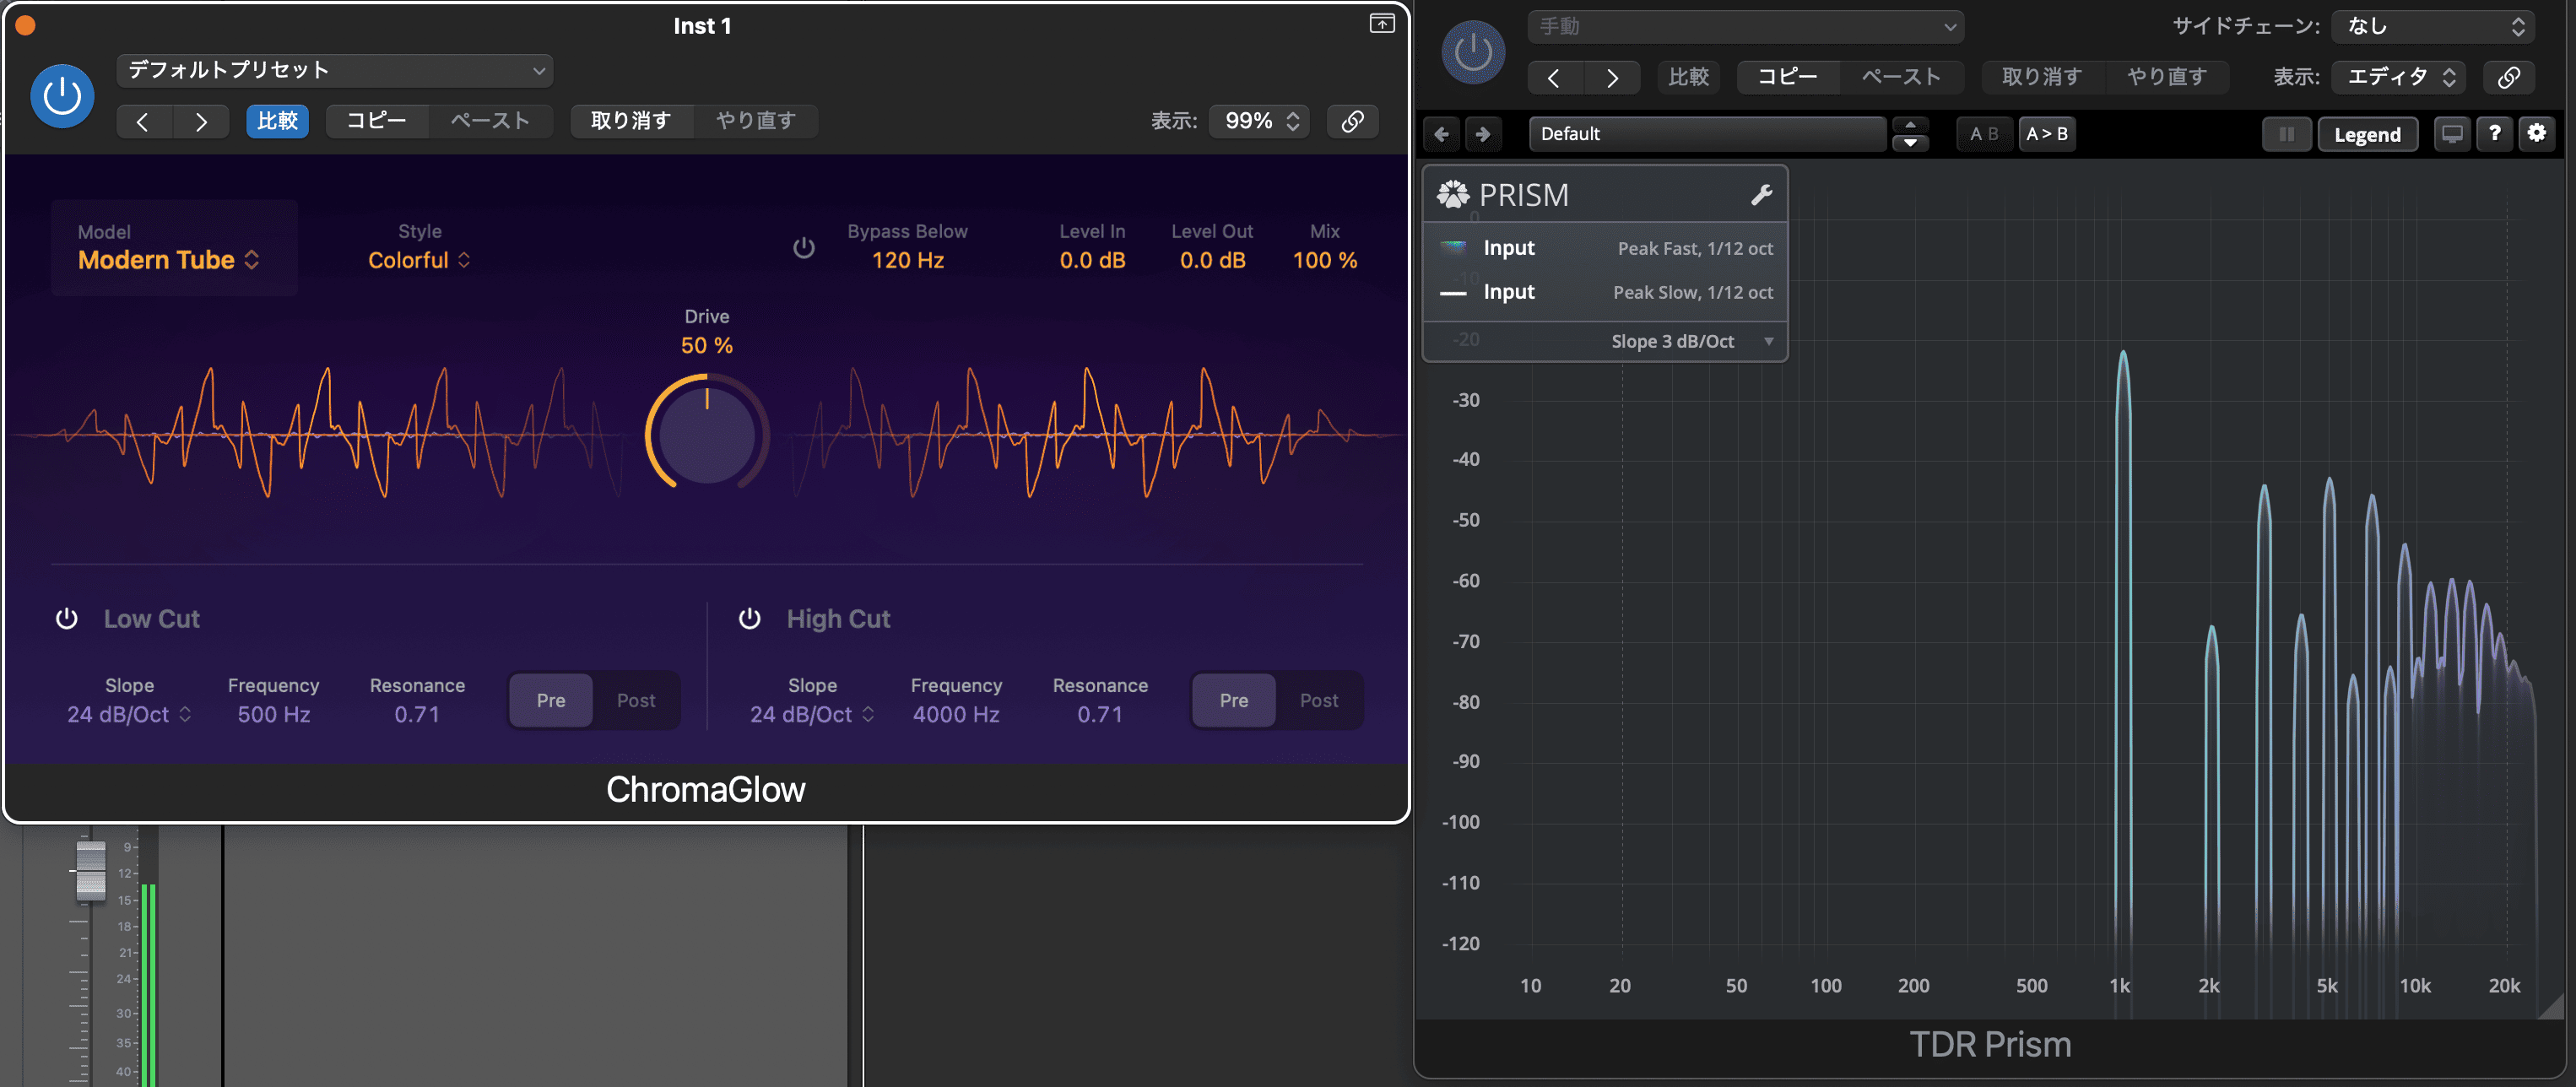Open the デフォルトプリセット preset dropdown
The width and height of the screenshot is (2576, 1087).
335,70
